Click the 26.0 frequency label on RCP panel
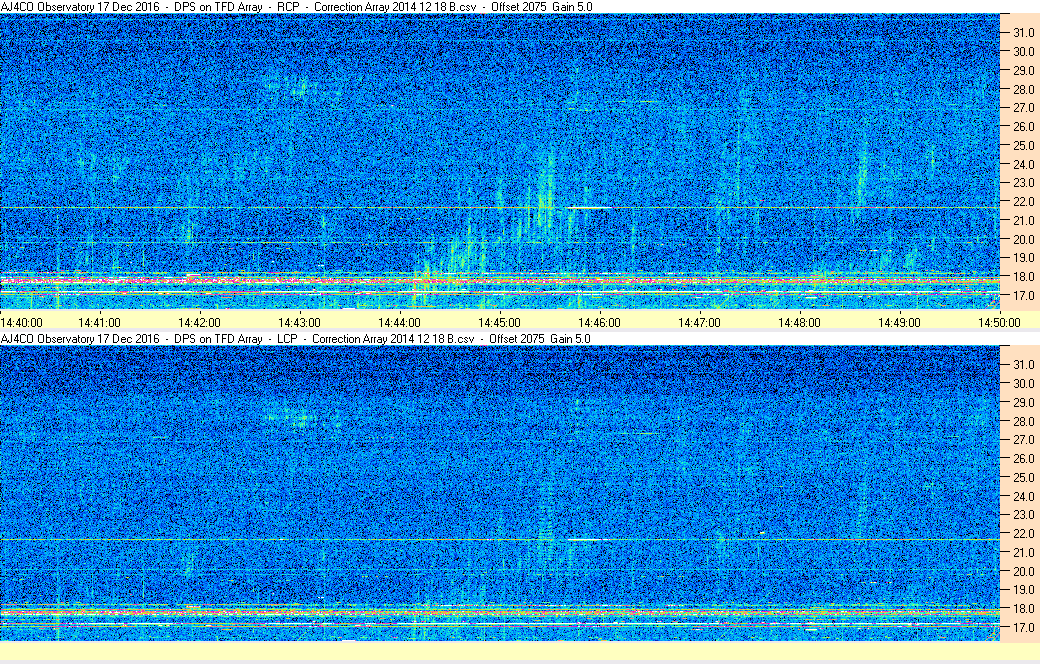The image size is (1040, 664). pyautogui.click(x=1023, y=127)
